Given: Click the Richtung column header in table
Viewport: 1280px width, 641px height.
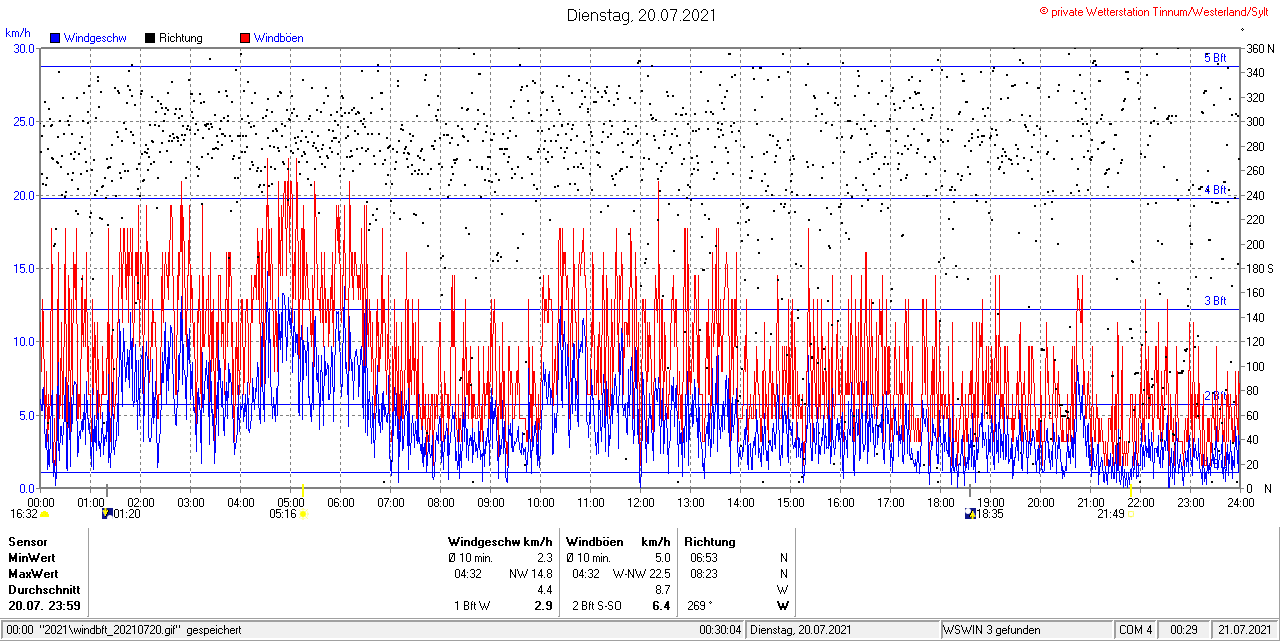Looking at the screenshot, I should [710, 541].
